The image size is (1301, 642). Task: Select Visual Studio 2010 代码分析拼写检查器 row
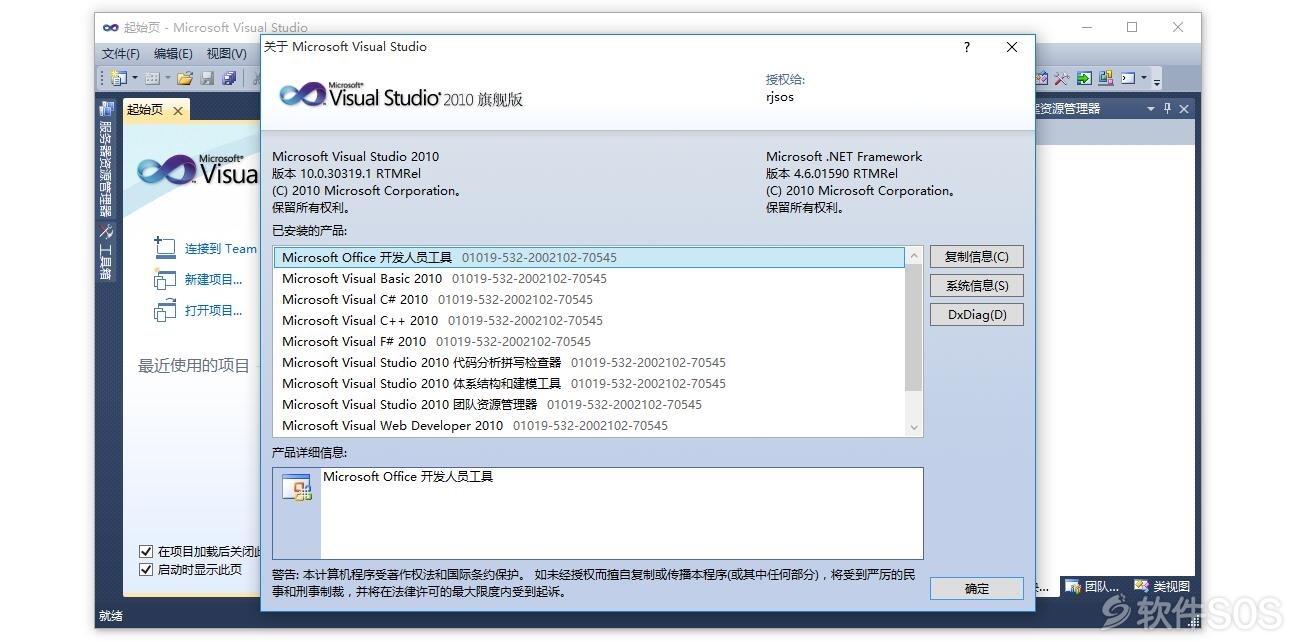point(588,362)
